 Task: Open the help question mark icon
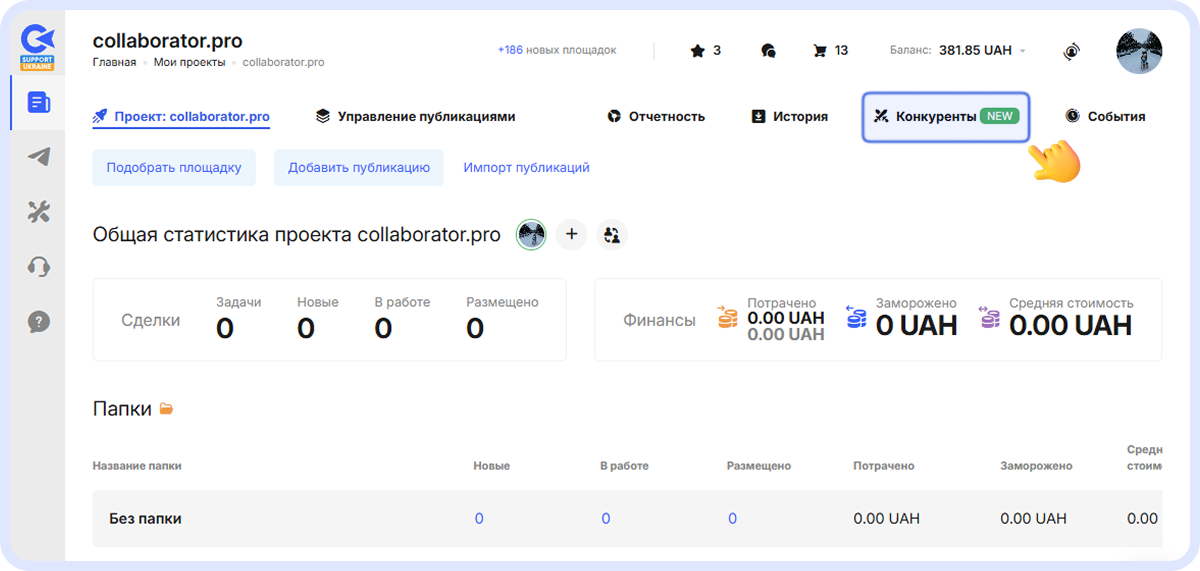click(38, 322)
